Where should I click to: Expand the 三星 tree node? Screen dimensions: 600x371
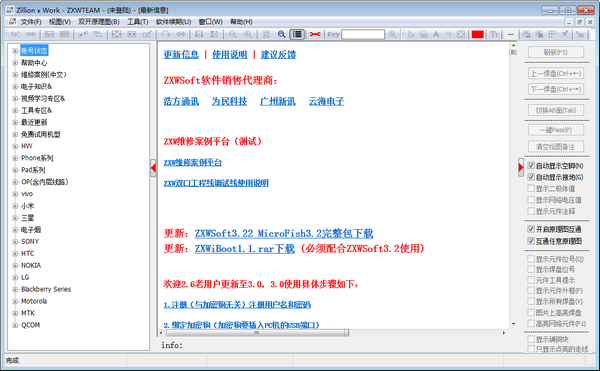[x=15, y=218]
